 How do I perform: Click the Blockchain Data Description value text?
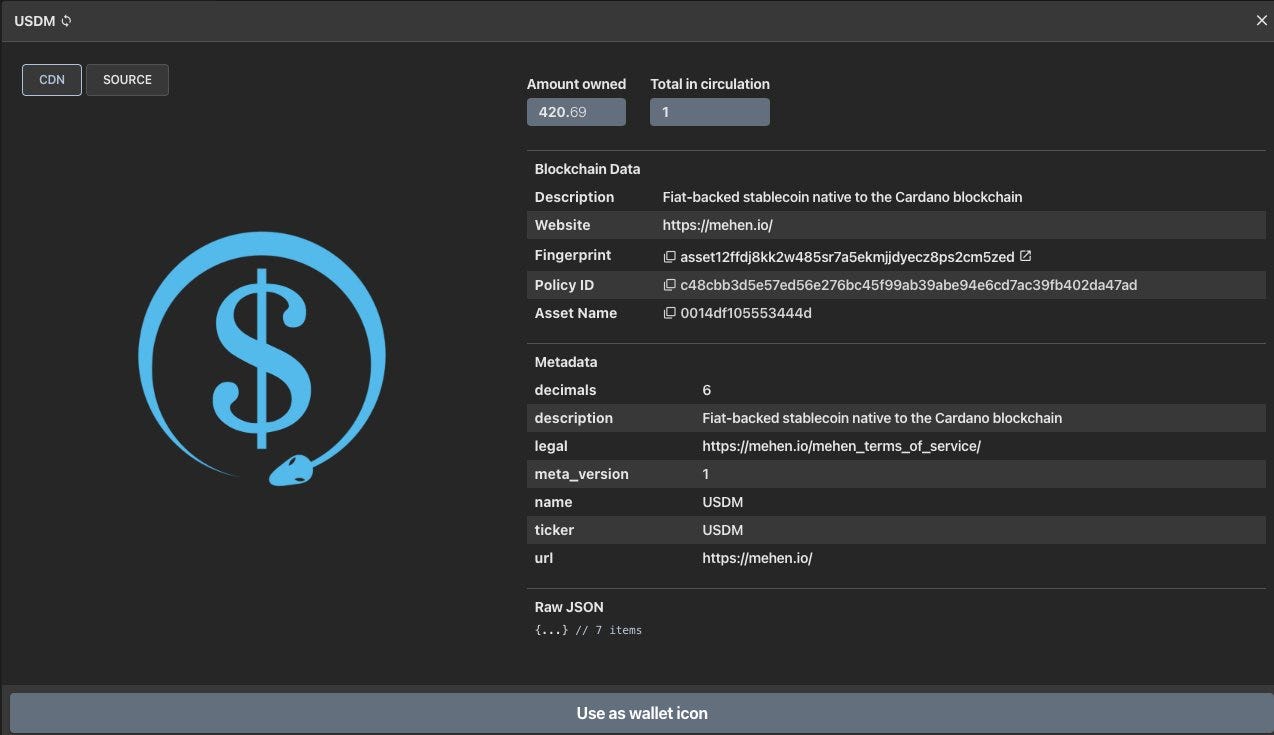click(842, 197)
